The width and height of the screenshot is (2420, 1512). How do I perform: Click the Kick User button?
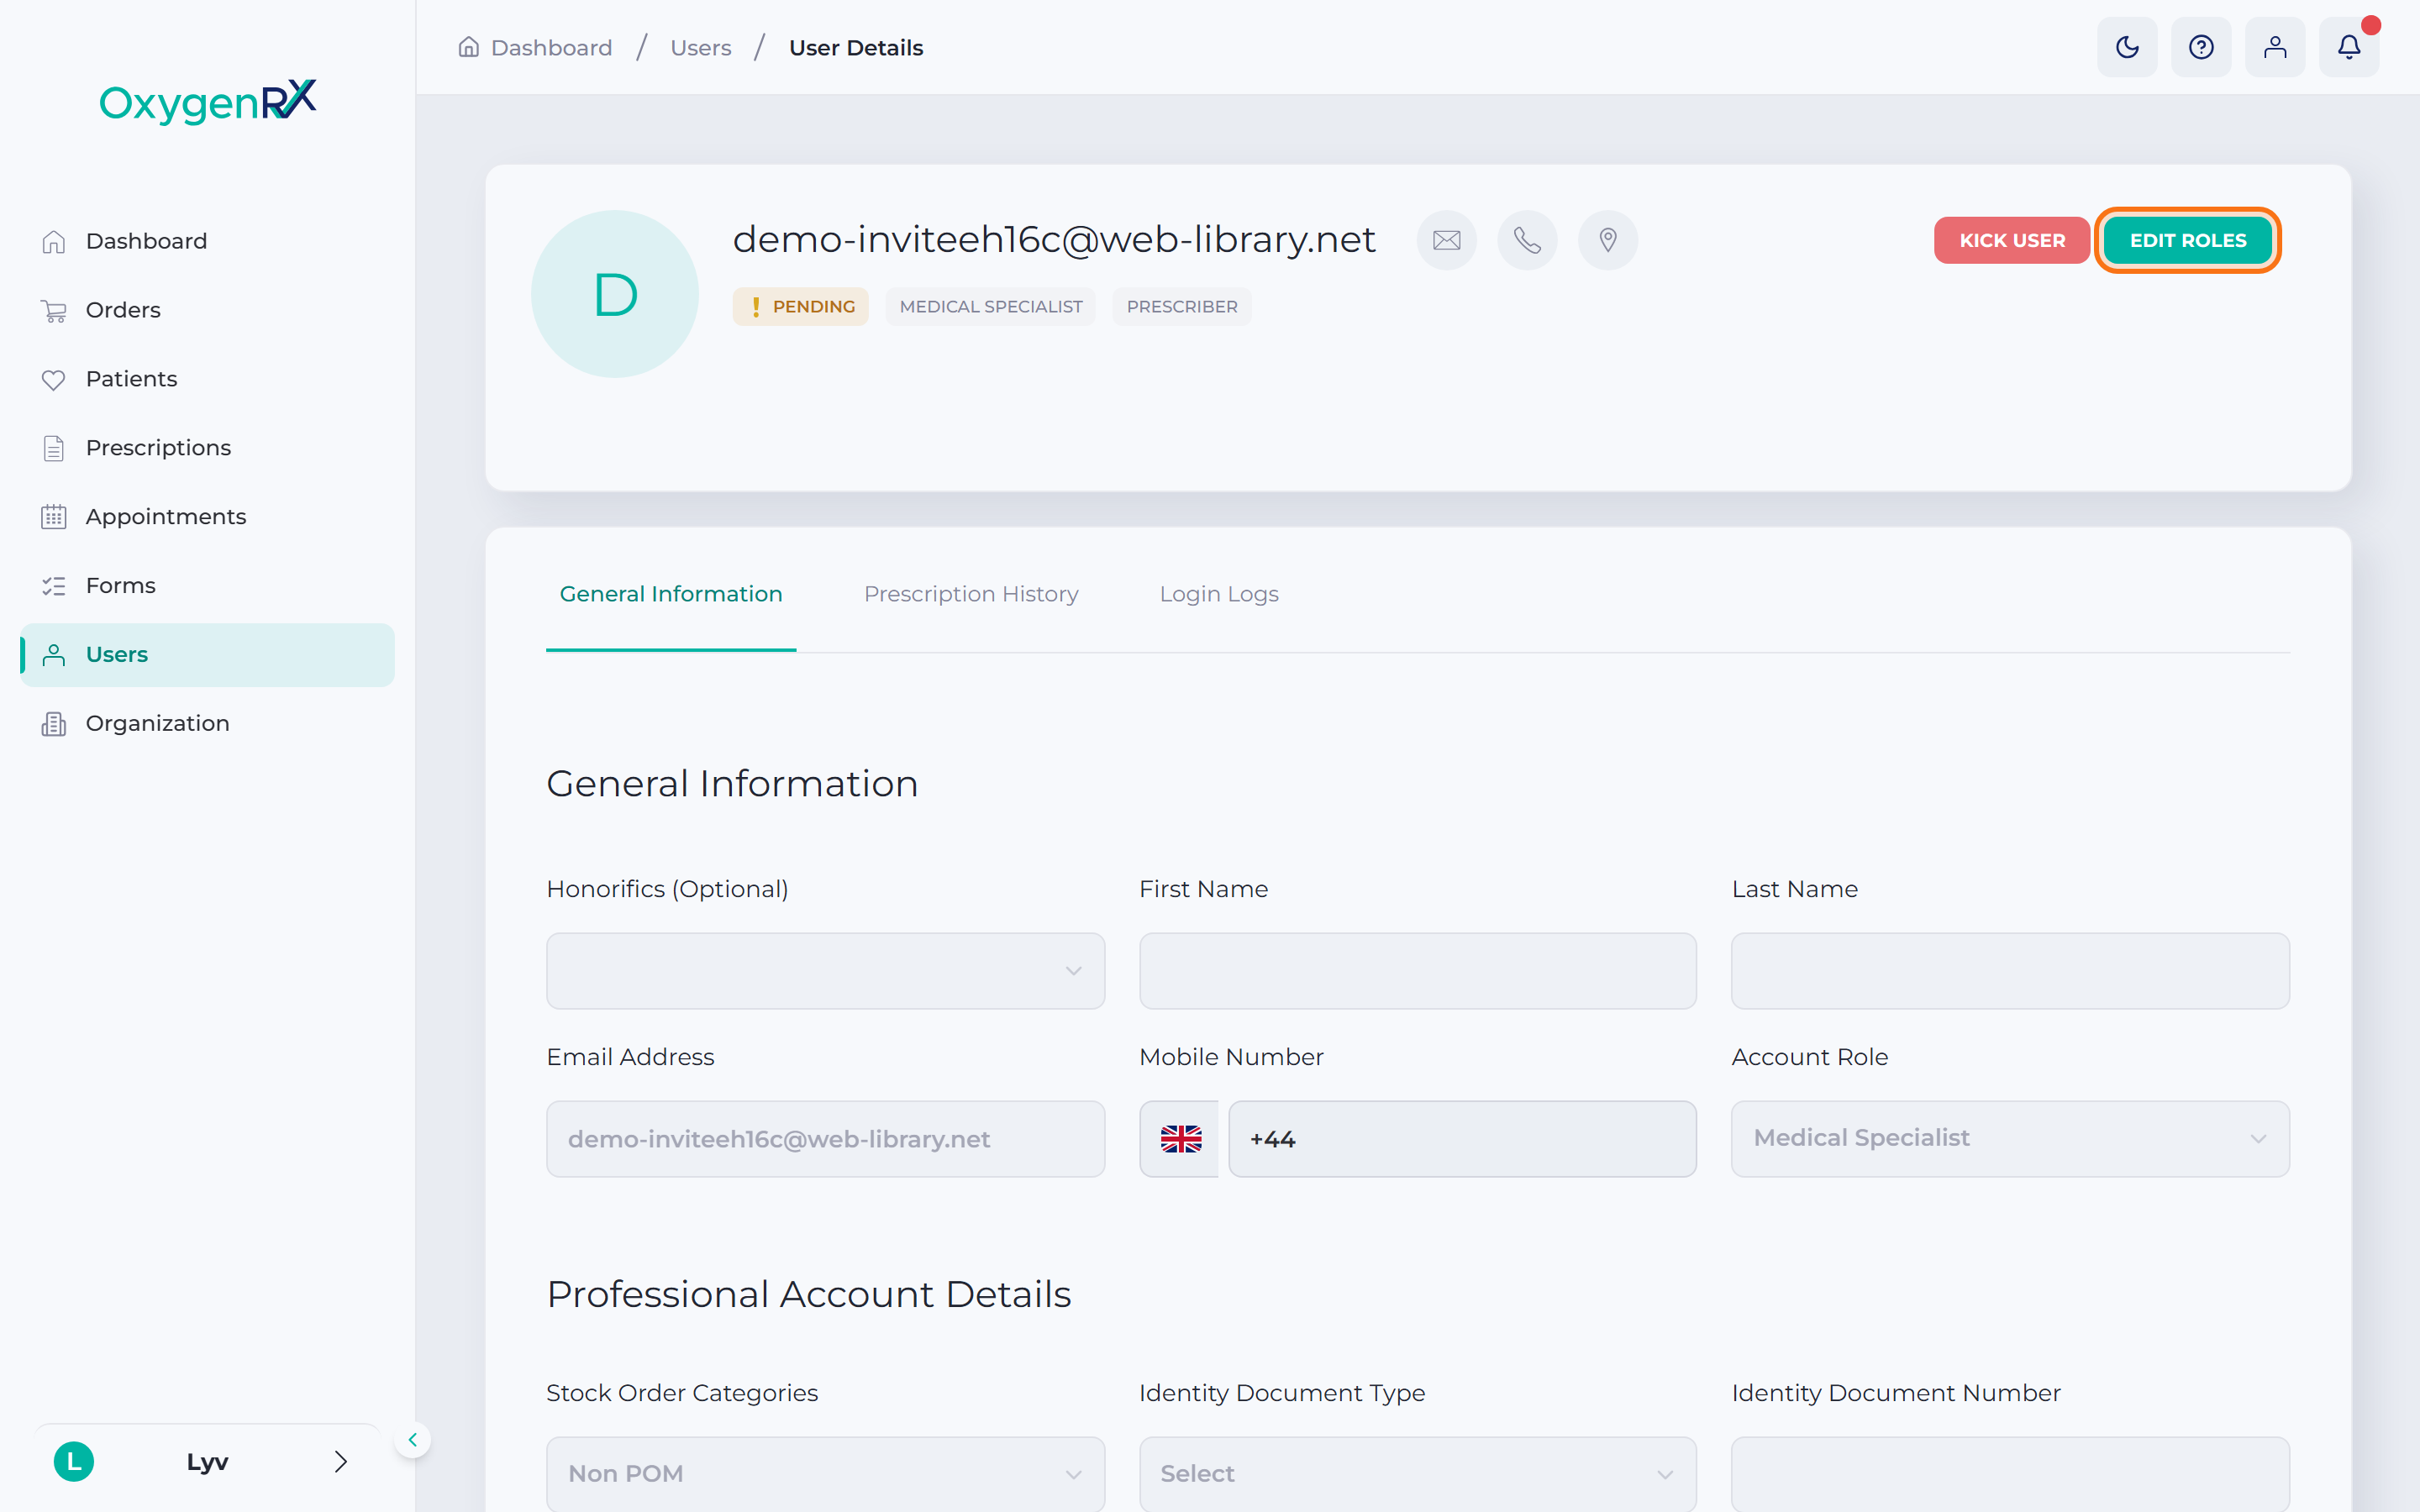click(2012, 240)
